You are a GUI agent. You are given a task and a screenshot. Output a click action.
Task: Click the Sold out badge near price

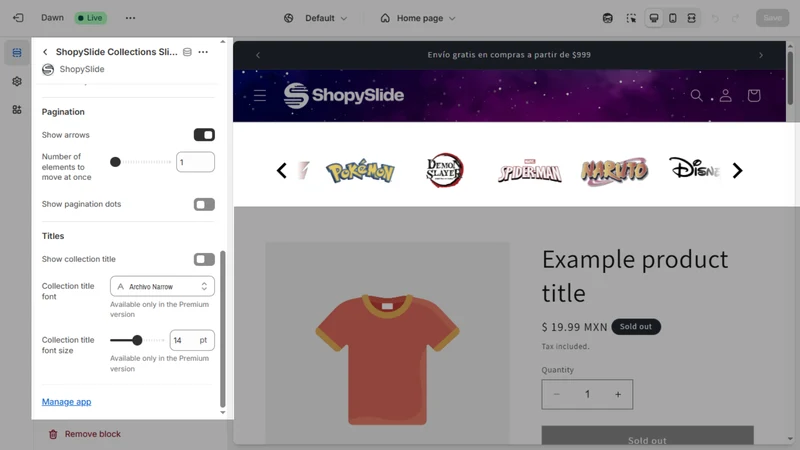point(636,327)
